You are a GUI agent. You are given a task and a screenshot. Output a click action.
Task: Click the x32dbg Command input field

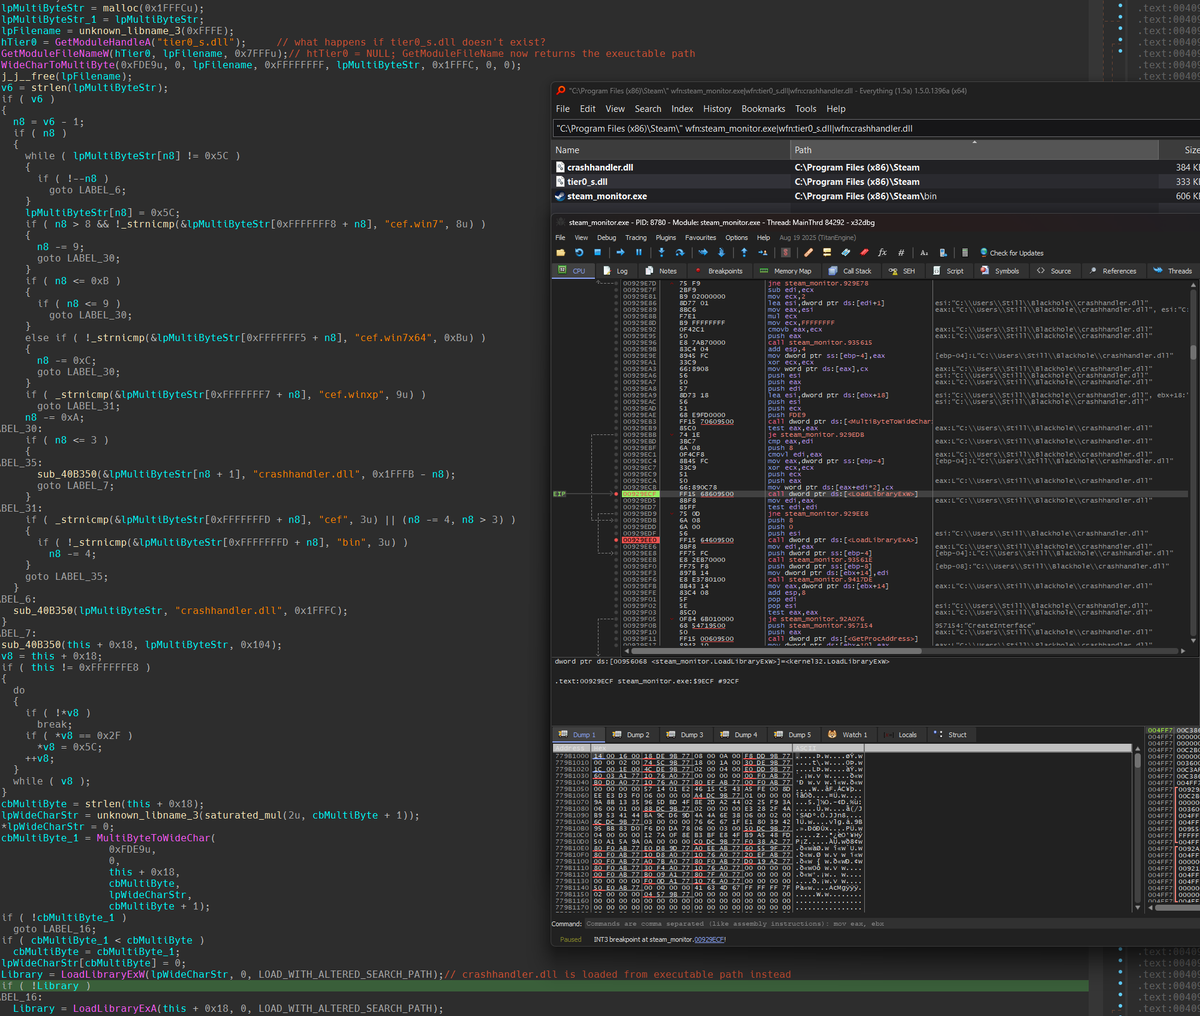(890, 924)
